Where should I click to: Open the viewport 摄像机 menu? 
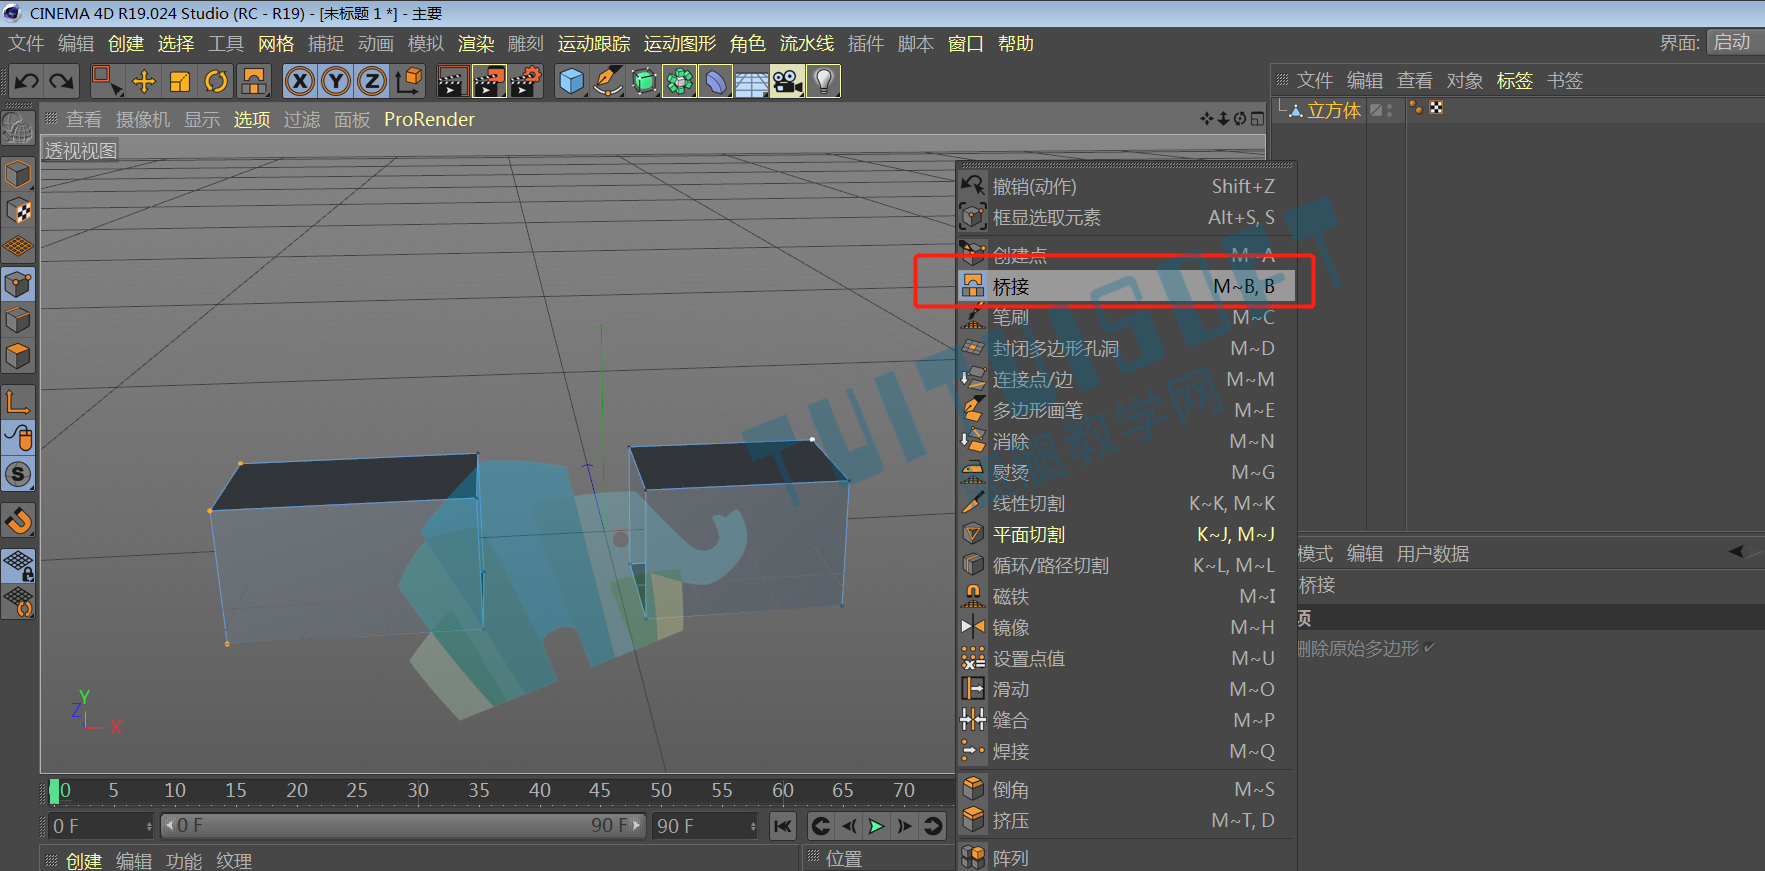point(143,120)
